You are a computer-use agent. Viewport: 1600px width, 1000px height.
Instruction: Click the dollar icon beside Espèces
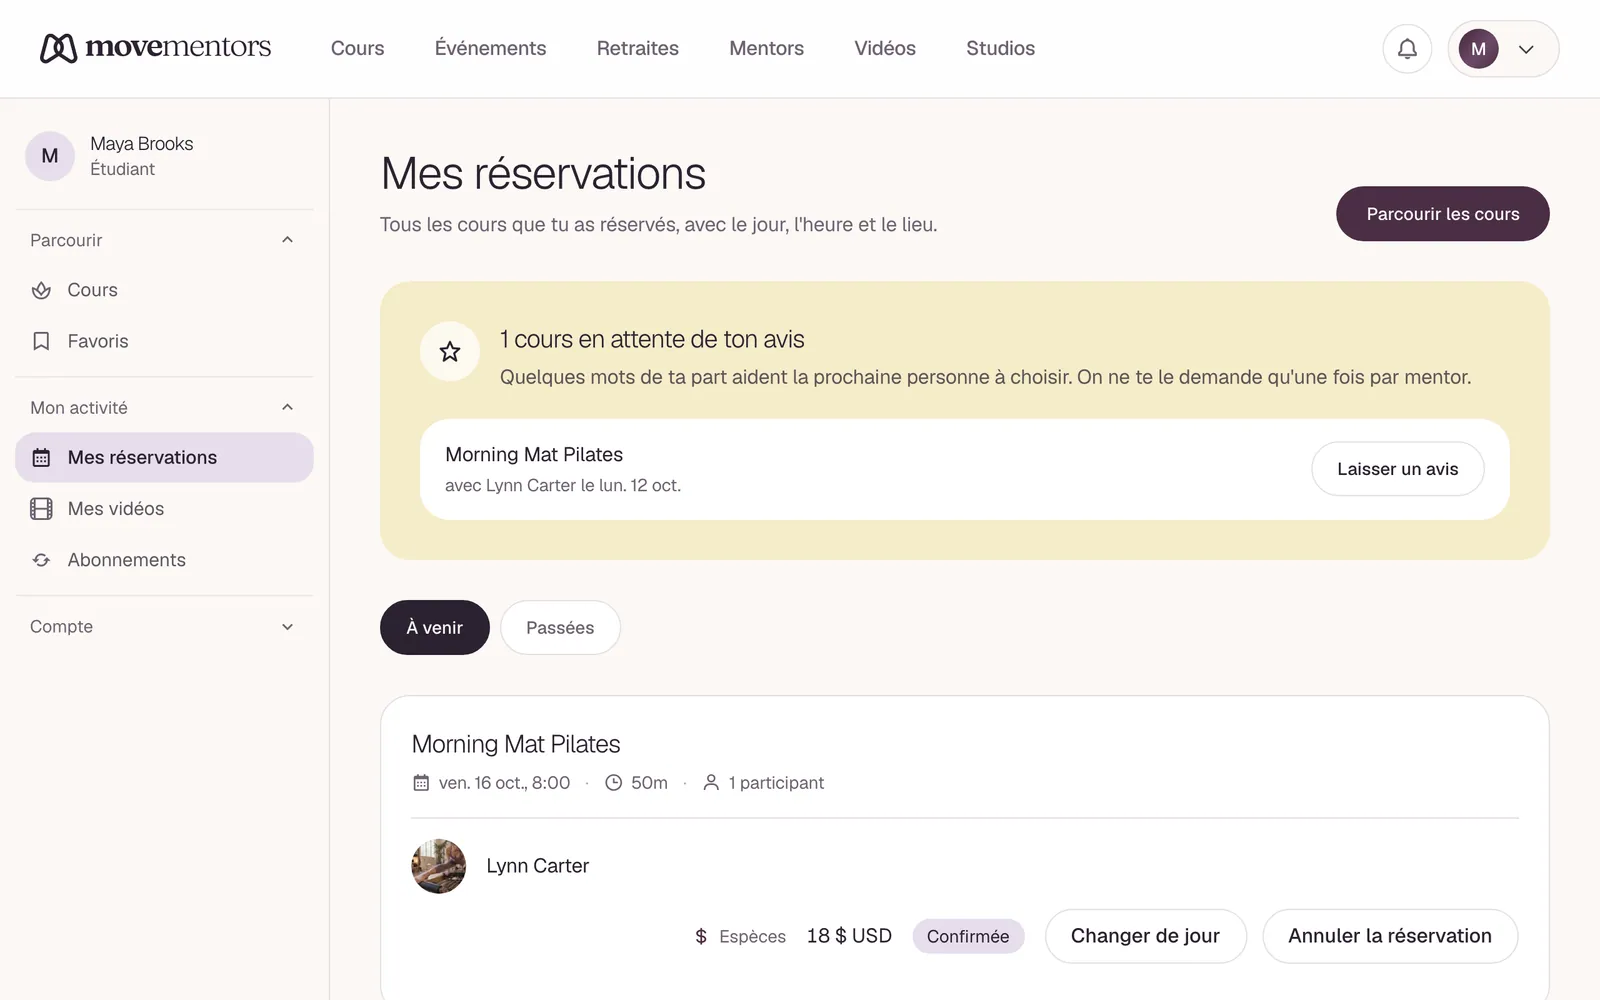click(x=701, y=936)
